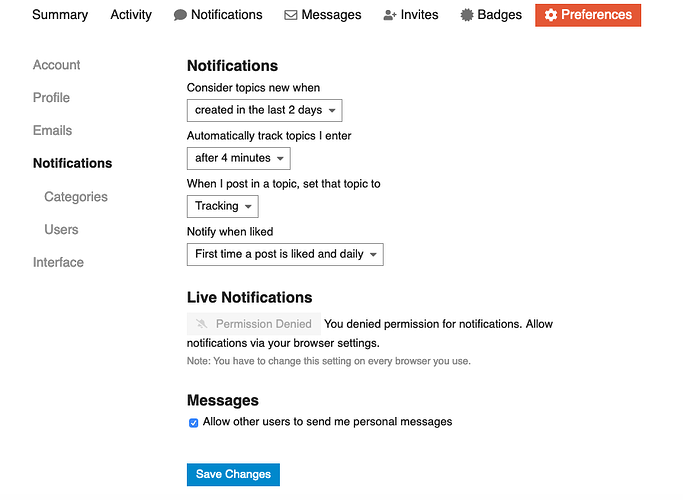The image size is (683, 500).
Task: Go to Account preferences
Action: 57,65
